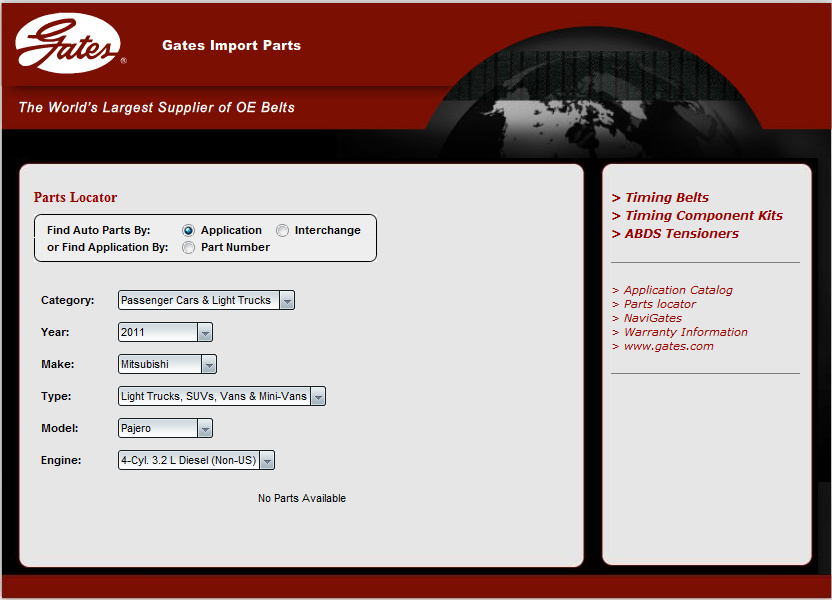Open the Model dropdown showing Pajero

click(x=165, y=428)
